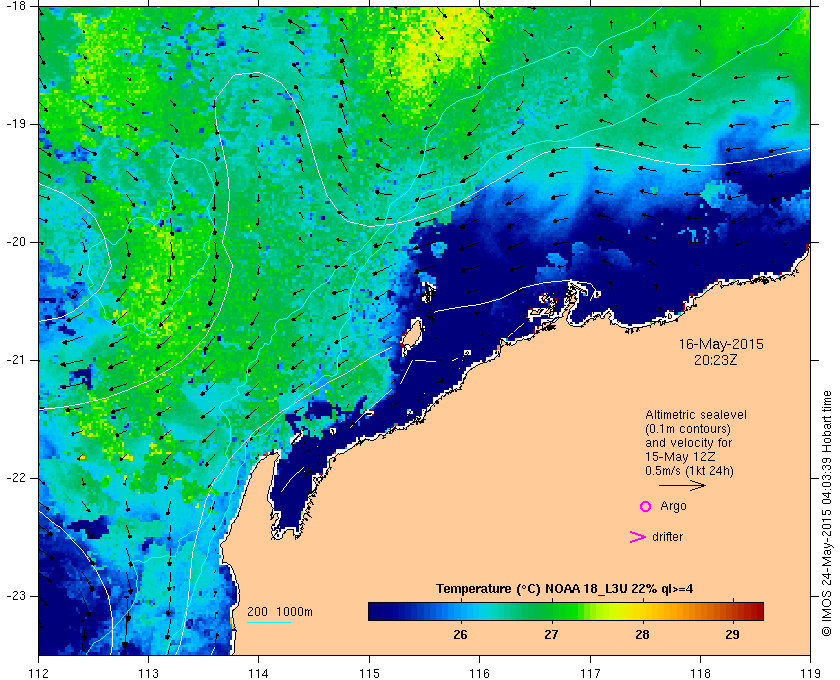Image resolution: width=840 pixels, height=680 pixels.
Task: Click the 'Altimetric sealevel' legend text
Action: pyautogui.click(x=696, y=415)
